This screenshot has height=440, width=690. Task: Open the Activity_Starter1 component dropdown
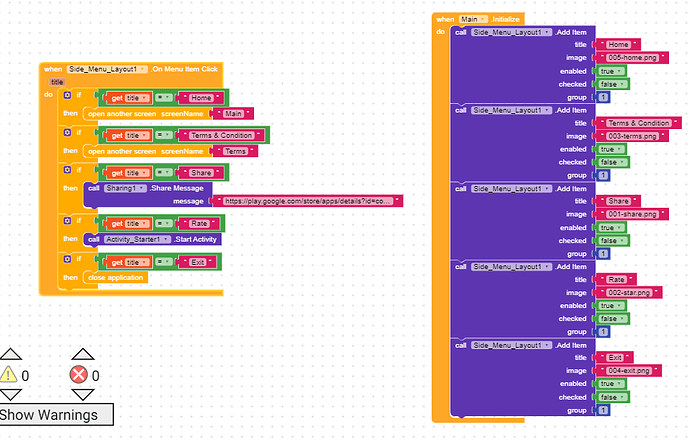click(139, 239)
